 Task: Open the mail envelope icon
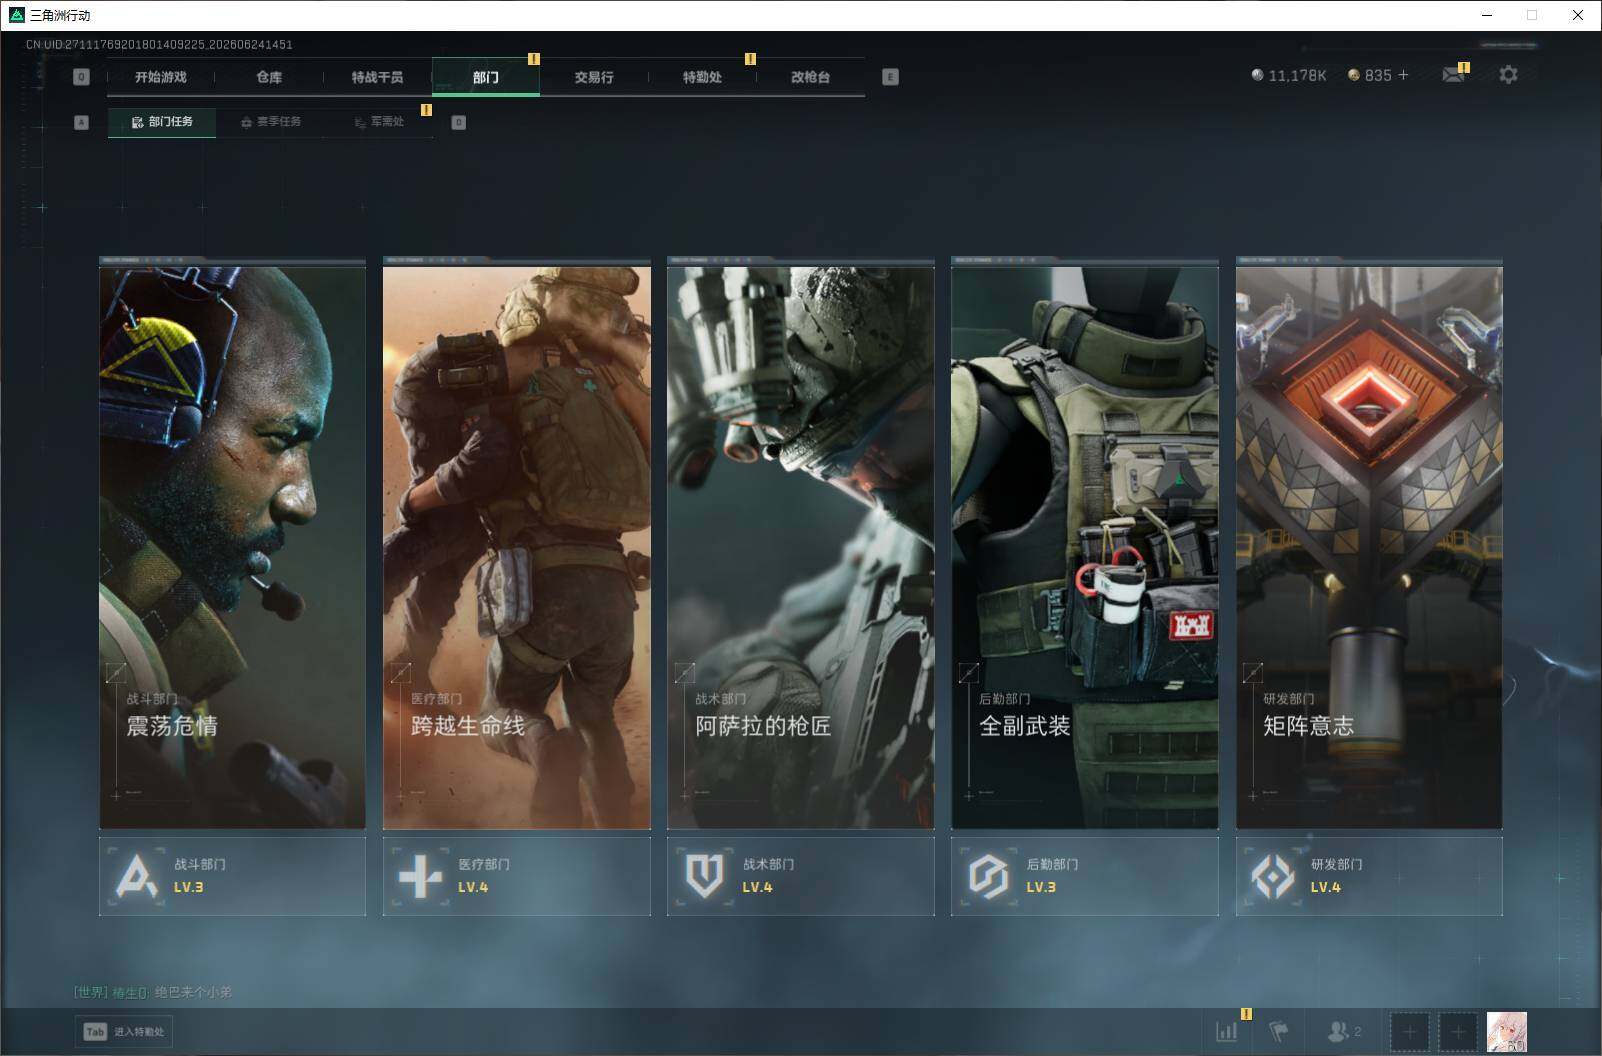1453,75
